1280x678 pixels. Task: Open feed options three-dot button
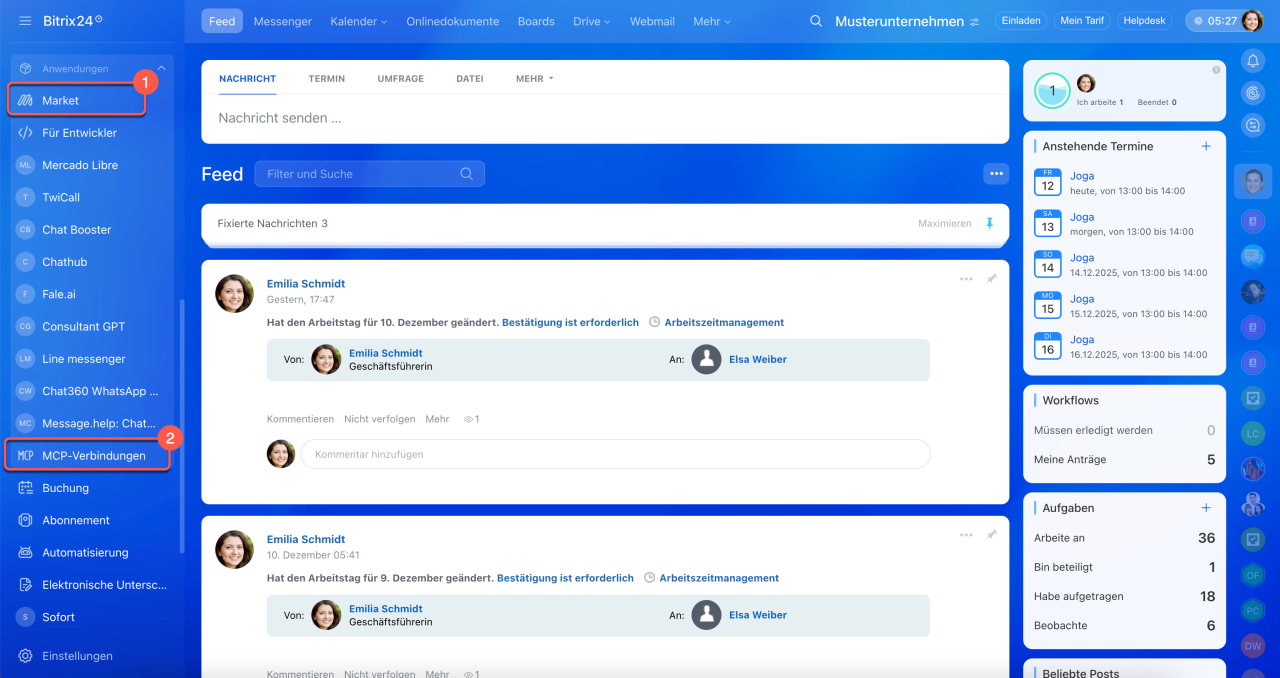click(995, 174)
